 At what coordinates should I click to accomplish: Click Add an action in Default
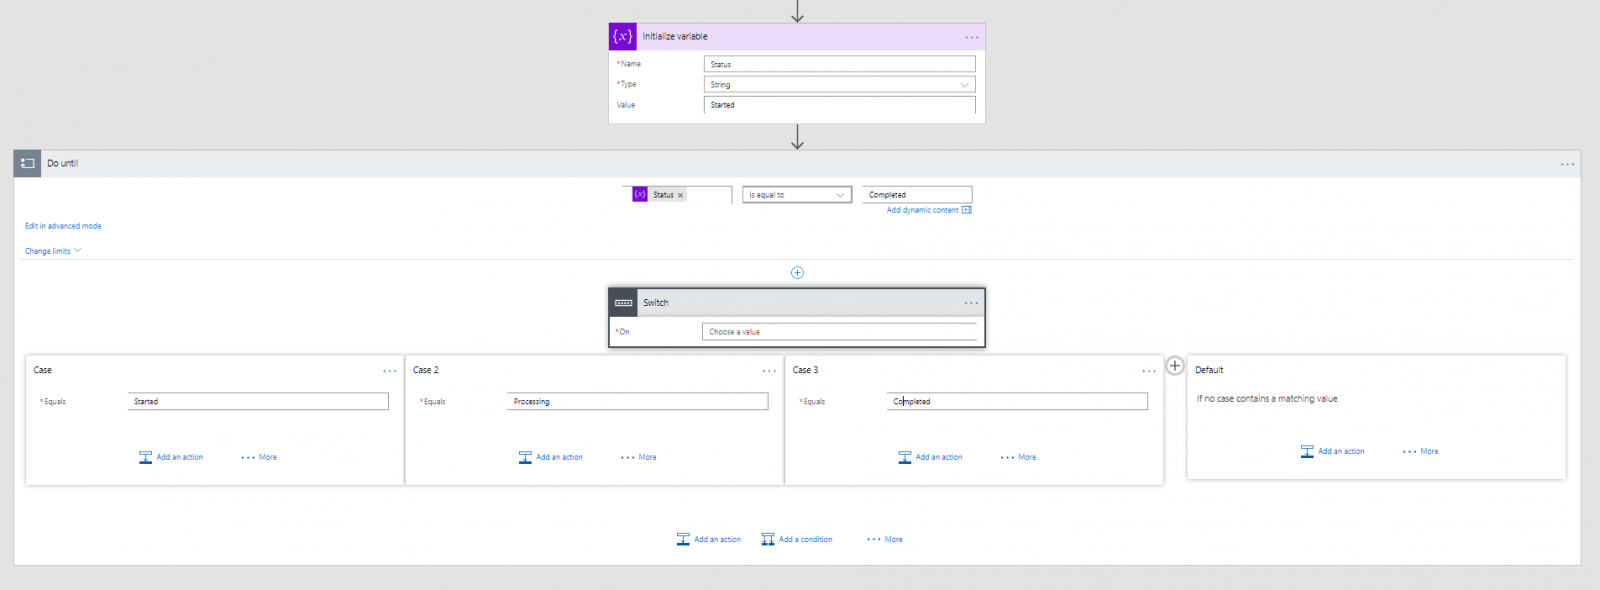[x=1341, y=452]
